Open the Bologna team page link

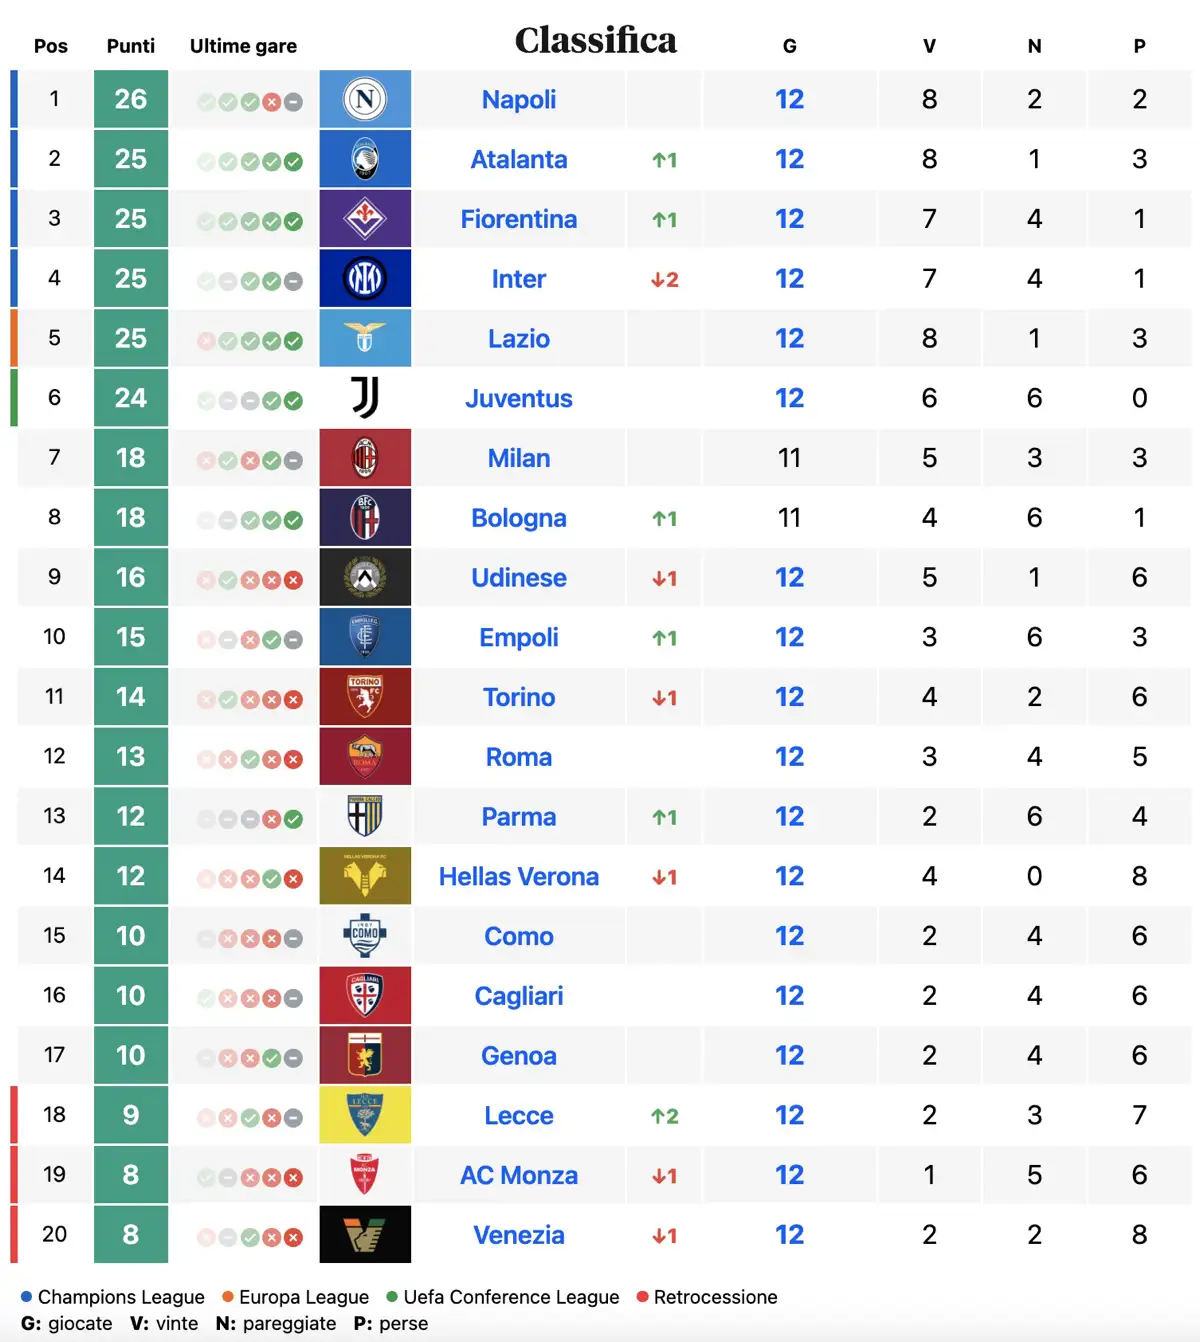coord(519,518)
